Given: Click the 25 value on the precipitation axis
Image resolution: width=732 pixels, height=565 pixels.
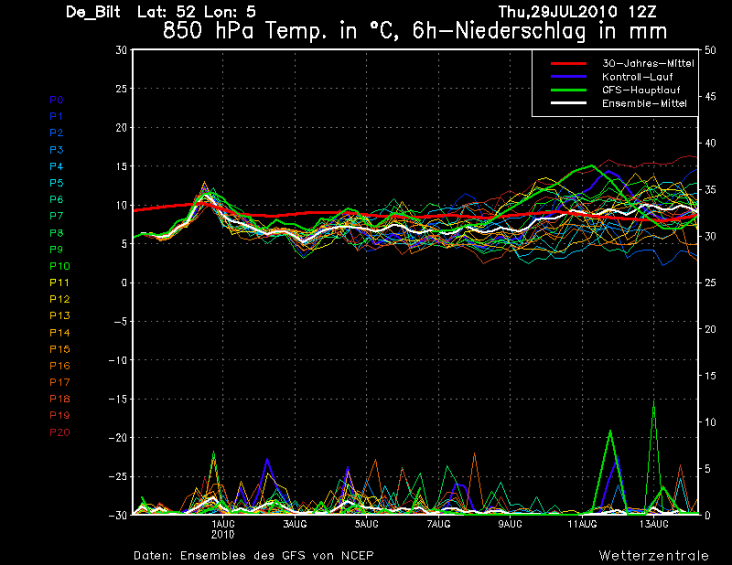Looking at the screenshot, I should pyautogui.click(x=710, y=282).
